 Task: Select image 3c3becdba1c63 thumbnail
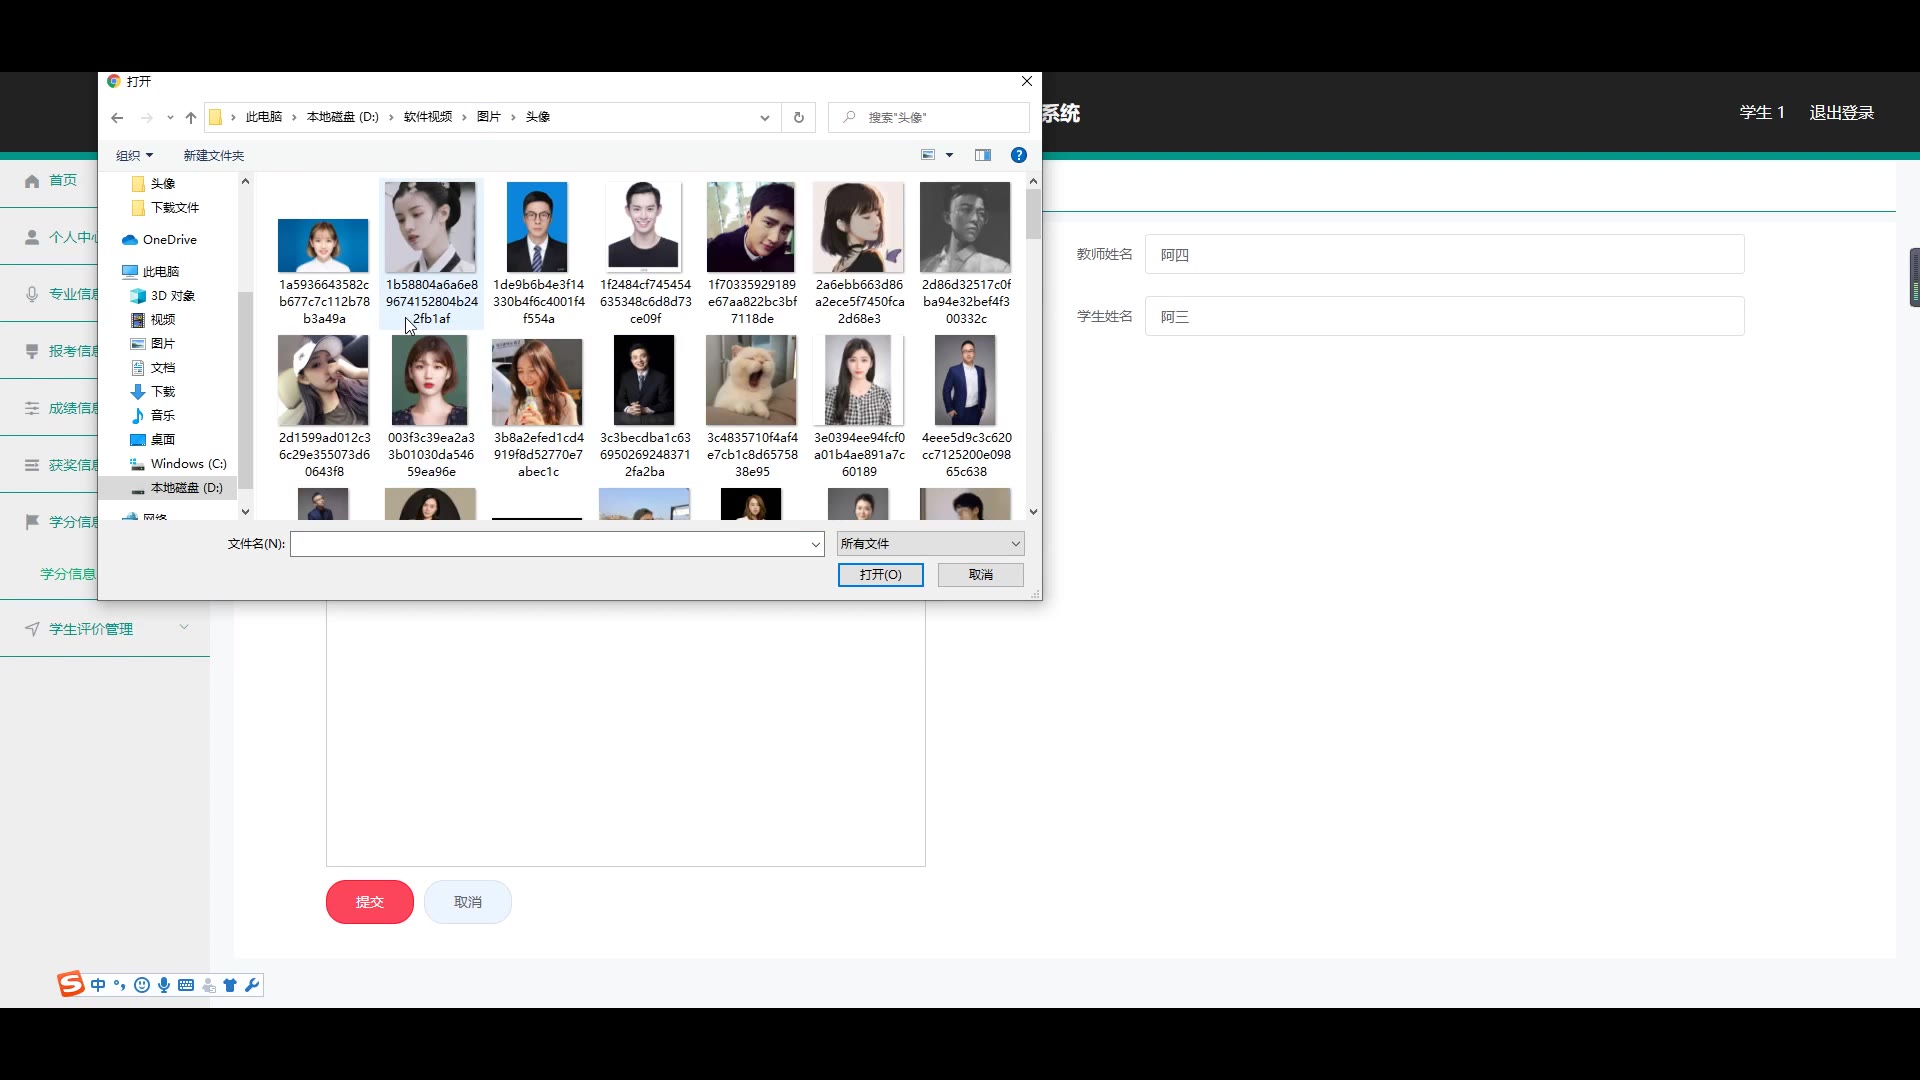[644, 380]
